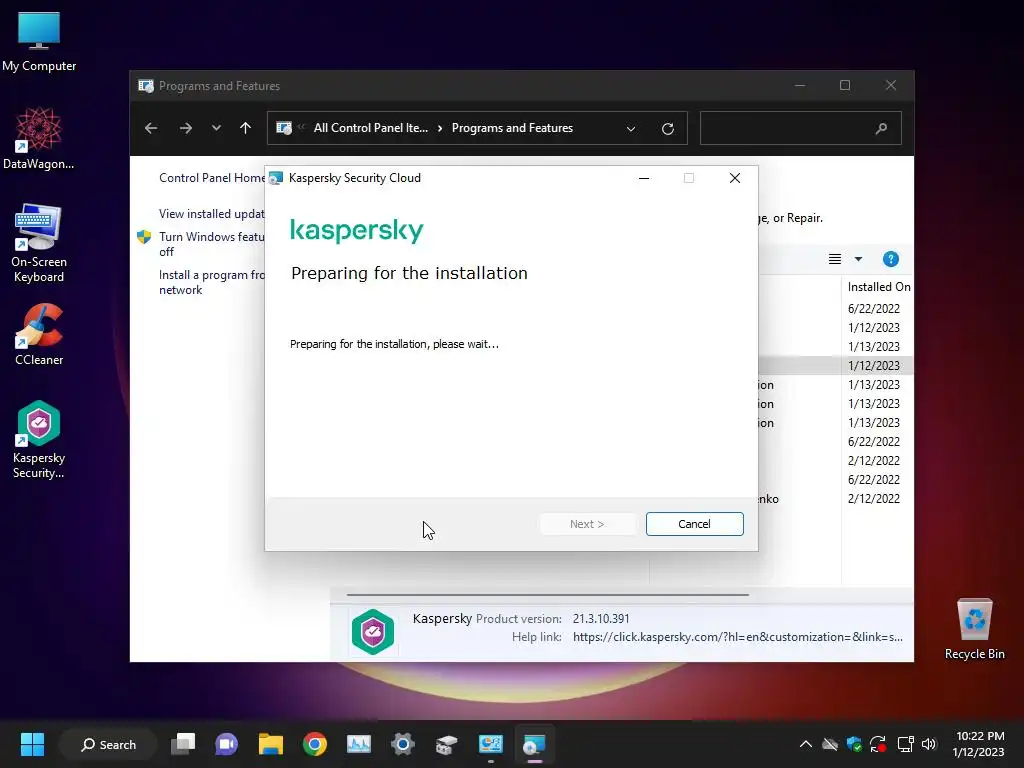Open the performance monitor taskbar icon
The height and width of the screenshot is (768, 1024).
(x=359, y=744)
